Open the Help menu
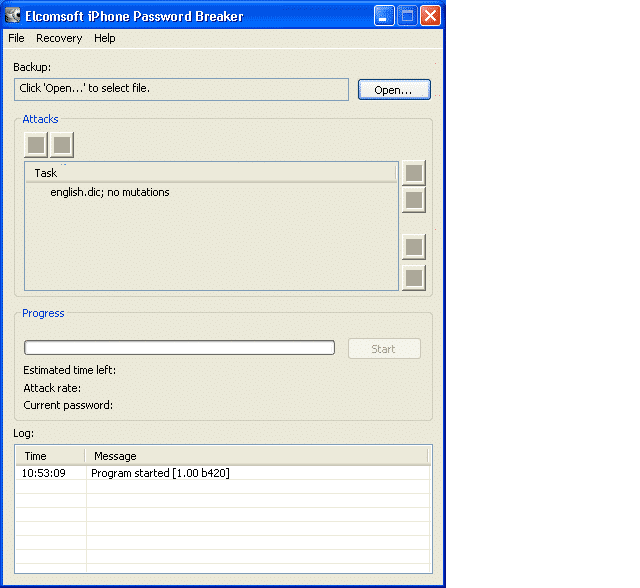Image resolution: width=640 pixels, height=588 pixels. [105, 38]
